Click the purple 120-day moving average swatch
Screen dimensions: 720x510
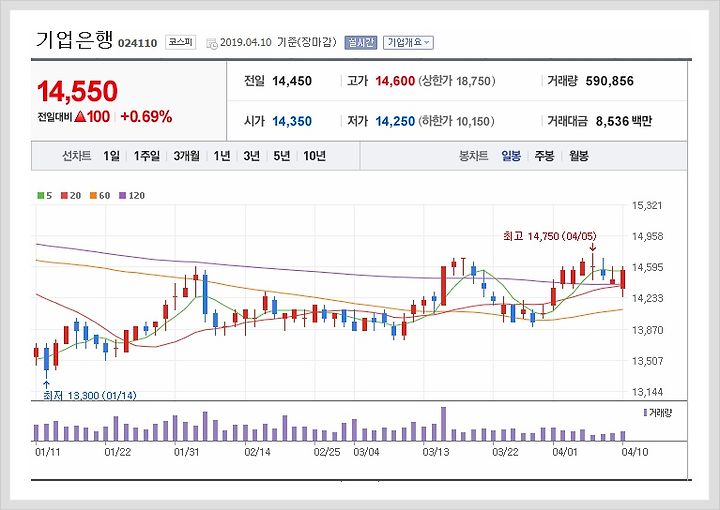click(x=122, y=196)
